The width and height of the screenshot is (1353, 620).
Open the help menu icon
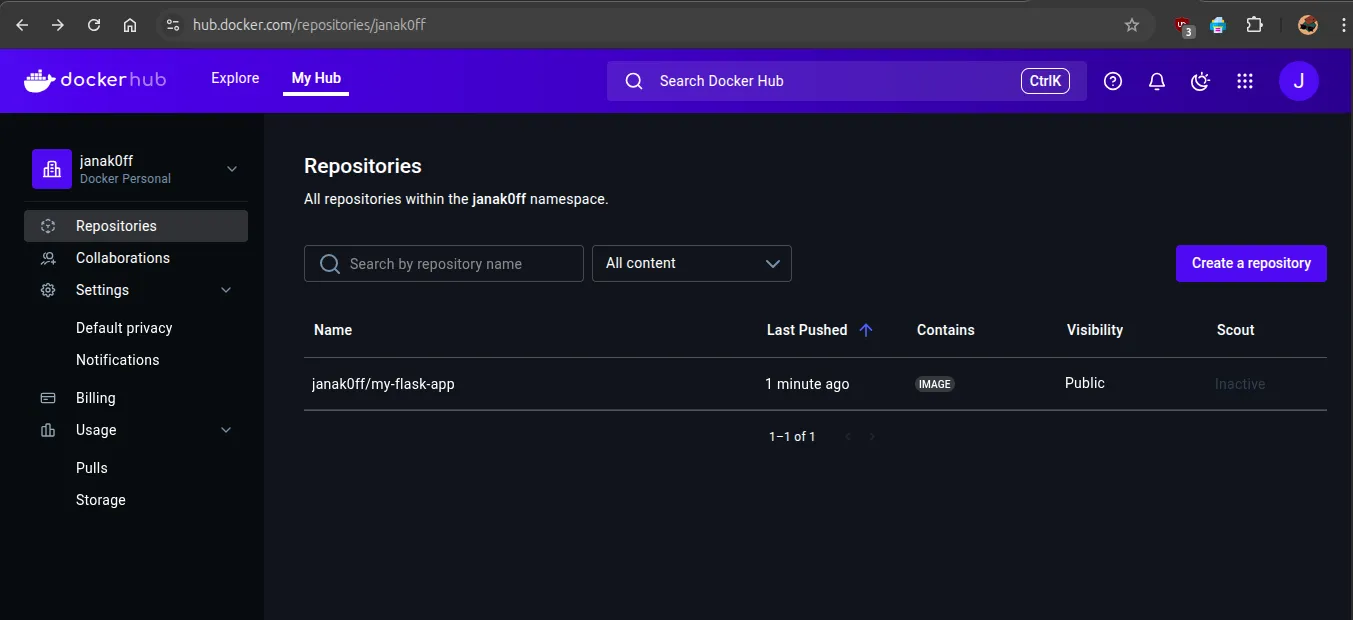click(1112, 81)
